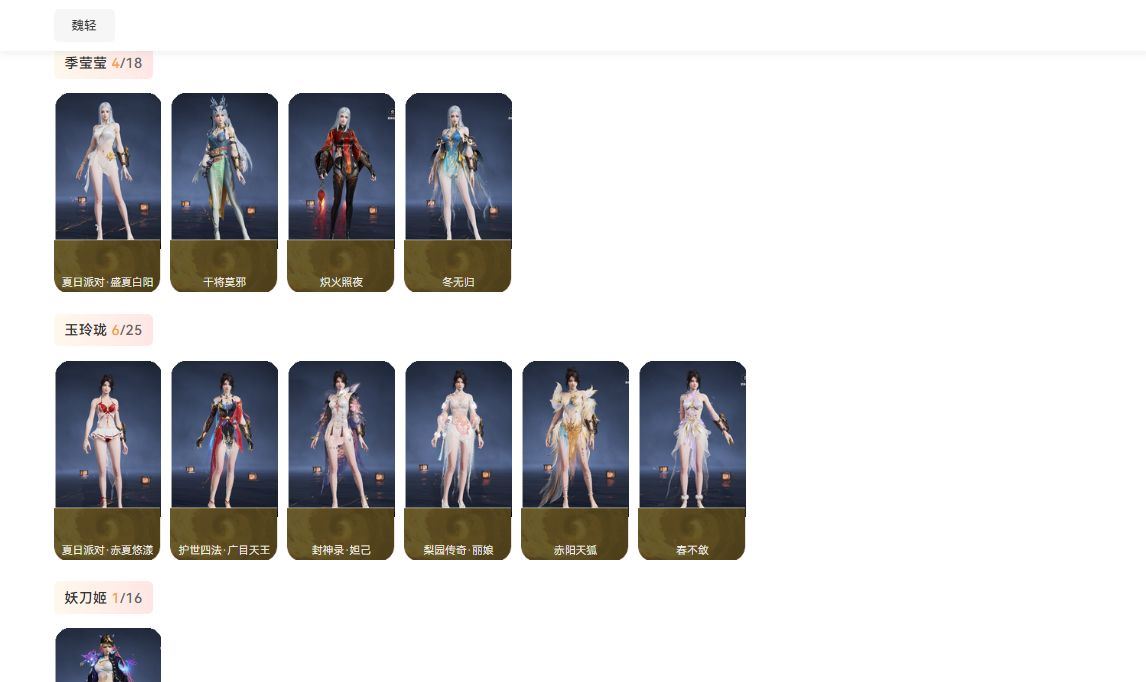Screen dimensions: 1146x682
Task: Click the 赤阳天狐 name caption
Action: [575, 550]
